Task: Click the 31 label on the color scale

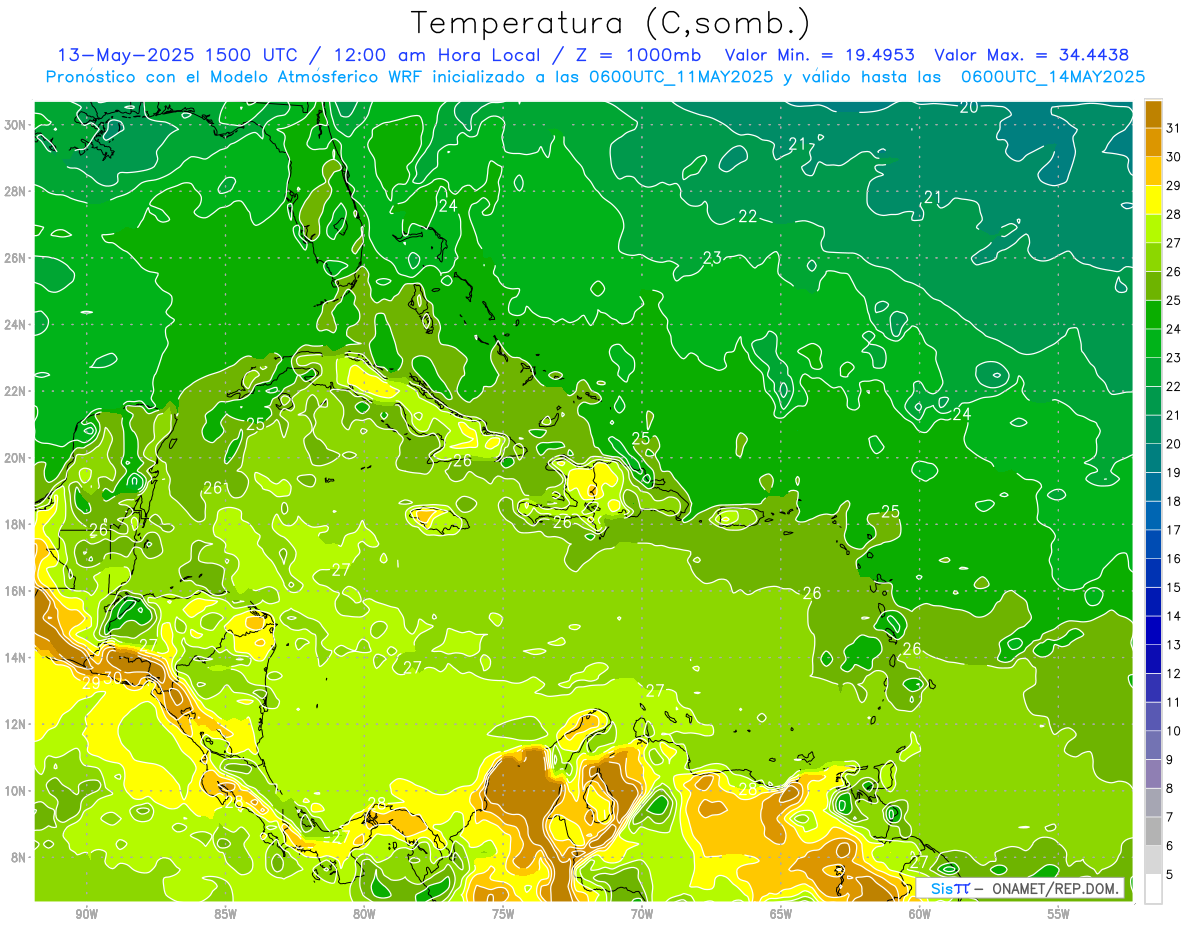Action: click(x=1173, y=127)
